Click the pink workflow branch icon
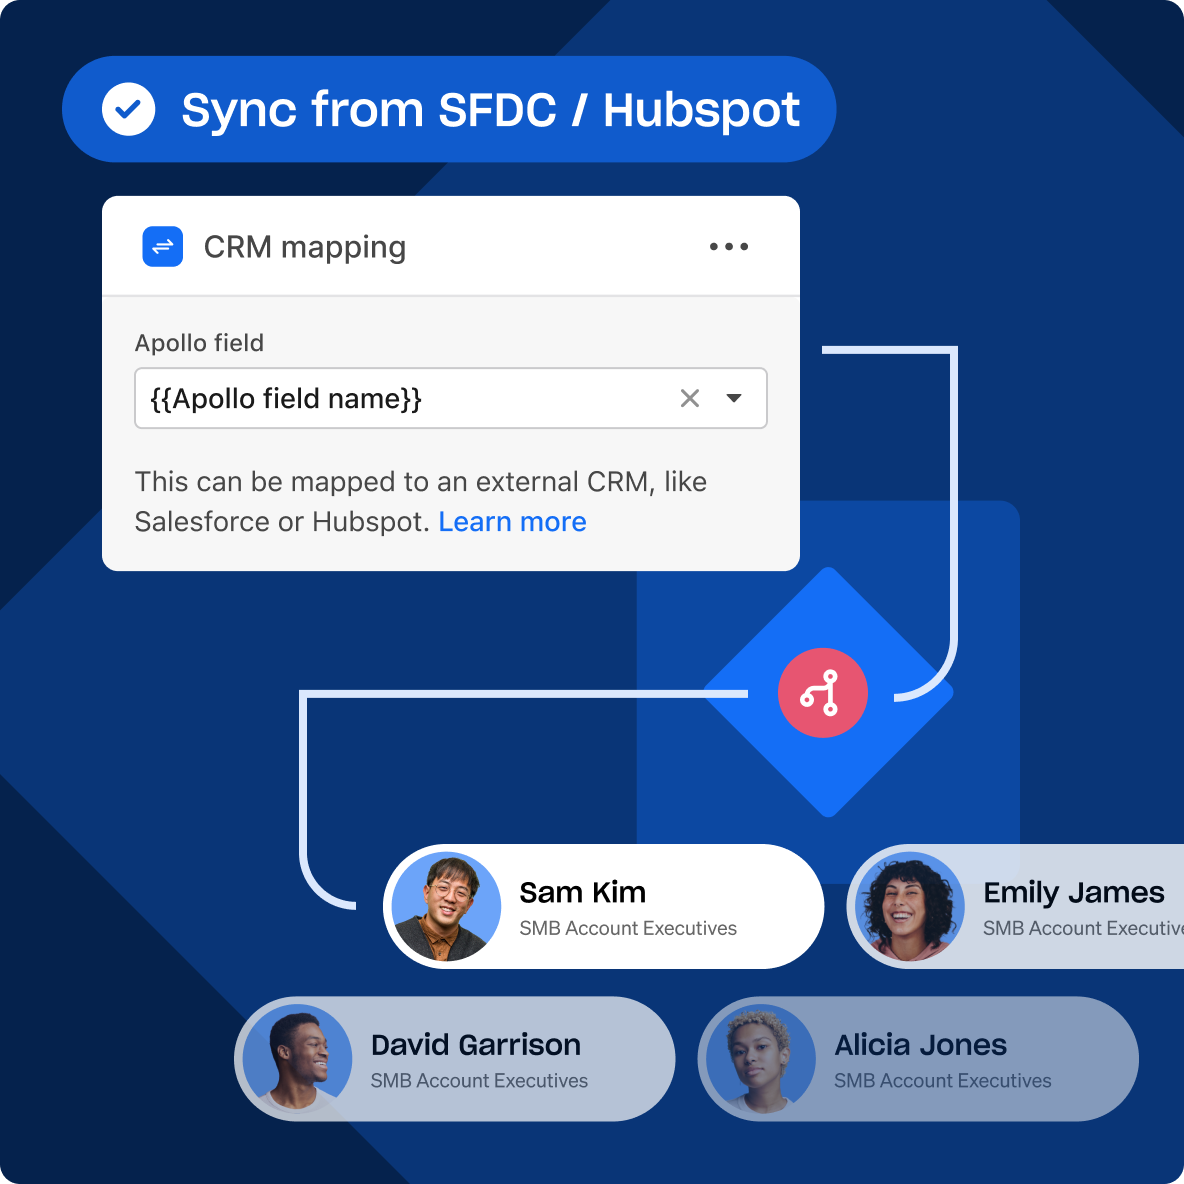Viewport: 1184px width, 1184px height. (x=822, y=693)
